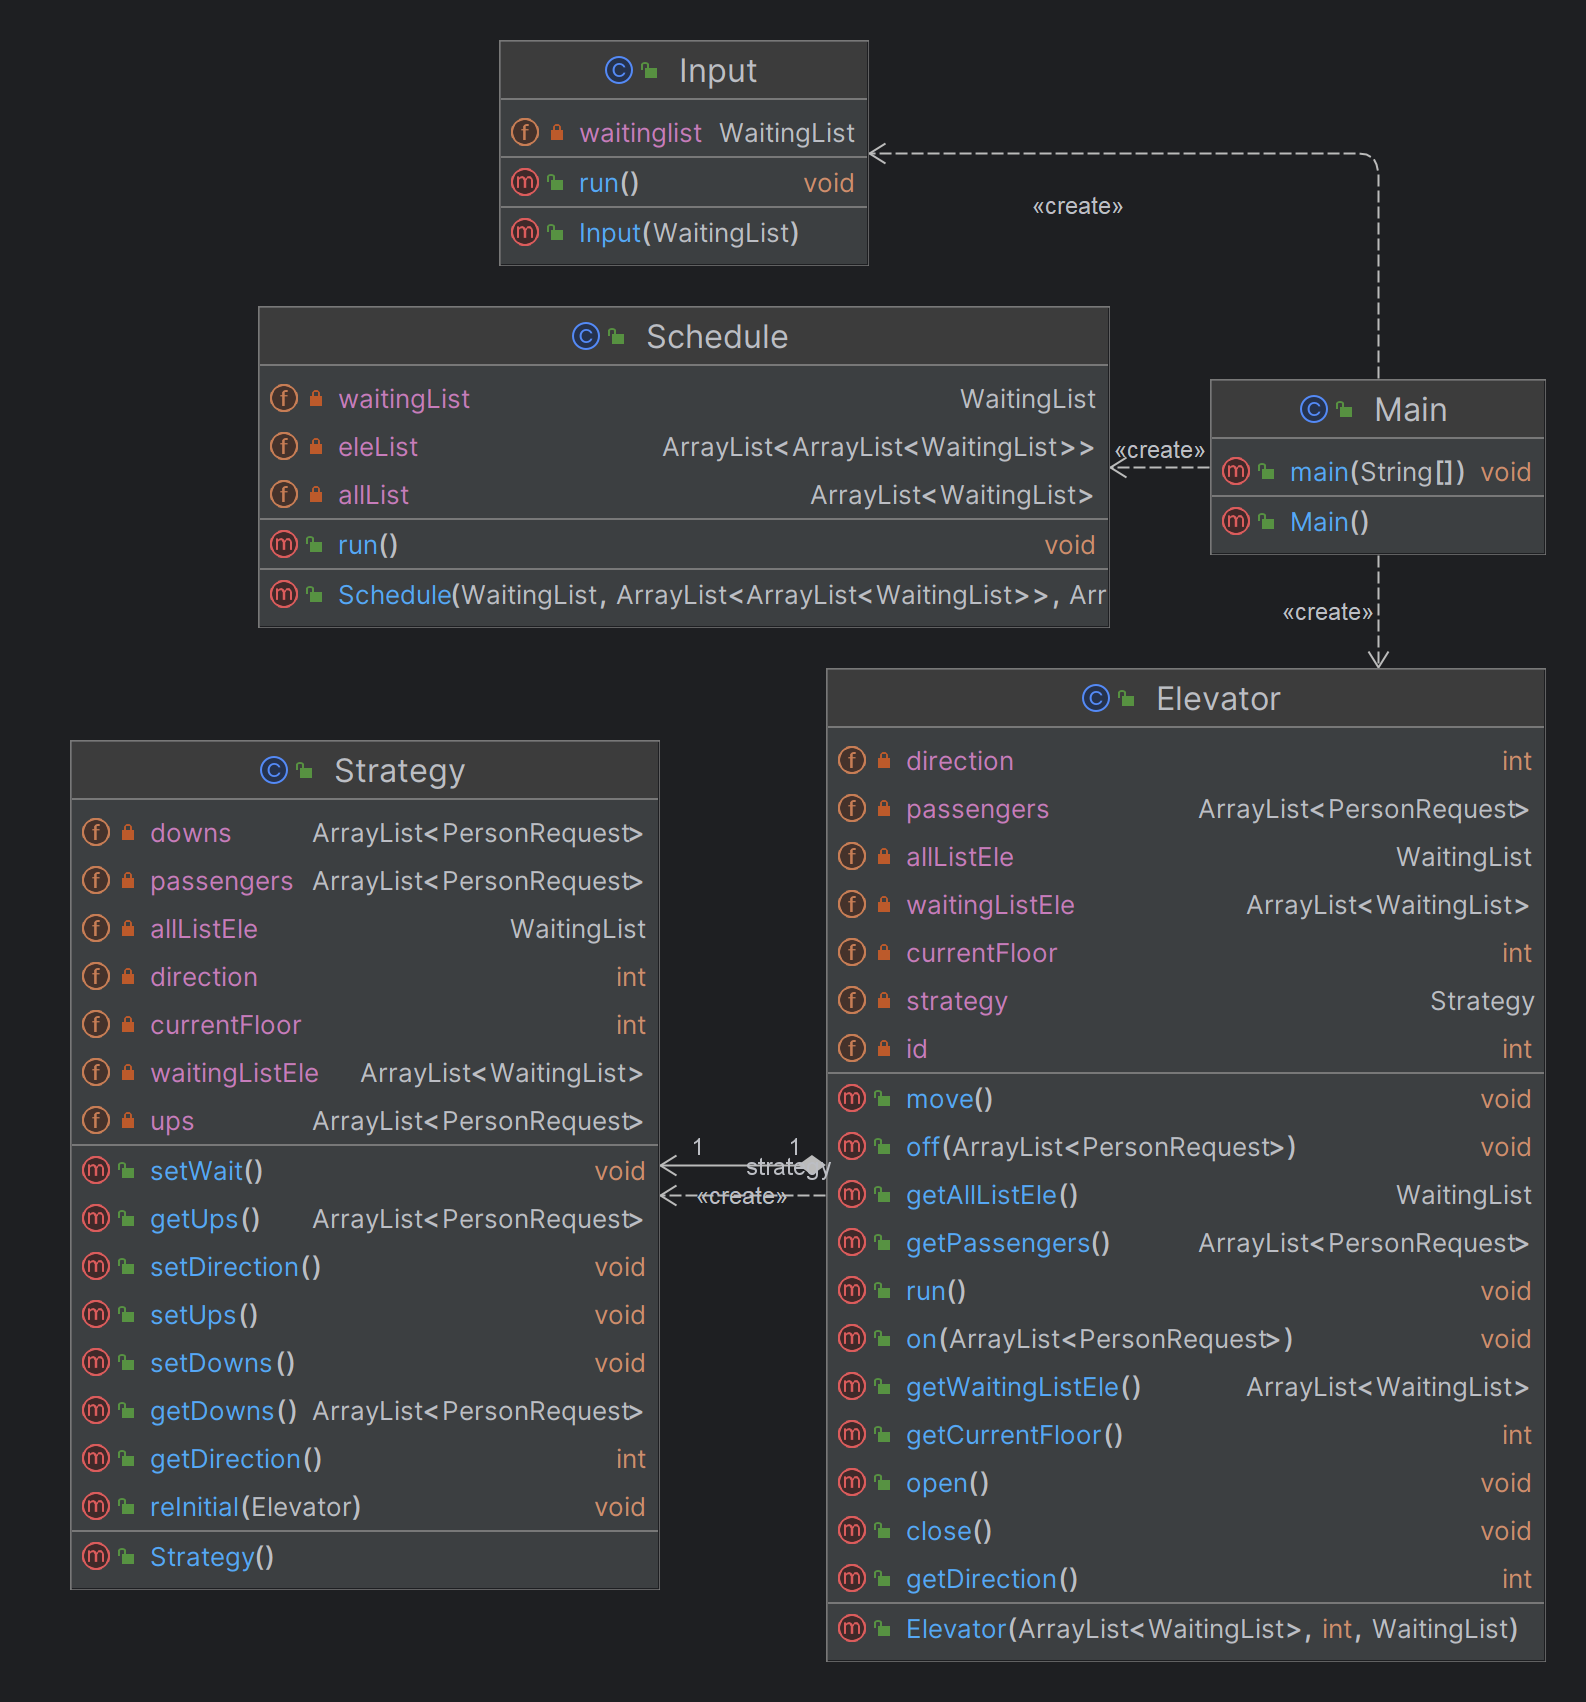
Task: Click the class icon beside Input title
Action: tap(619, 70)
